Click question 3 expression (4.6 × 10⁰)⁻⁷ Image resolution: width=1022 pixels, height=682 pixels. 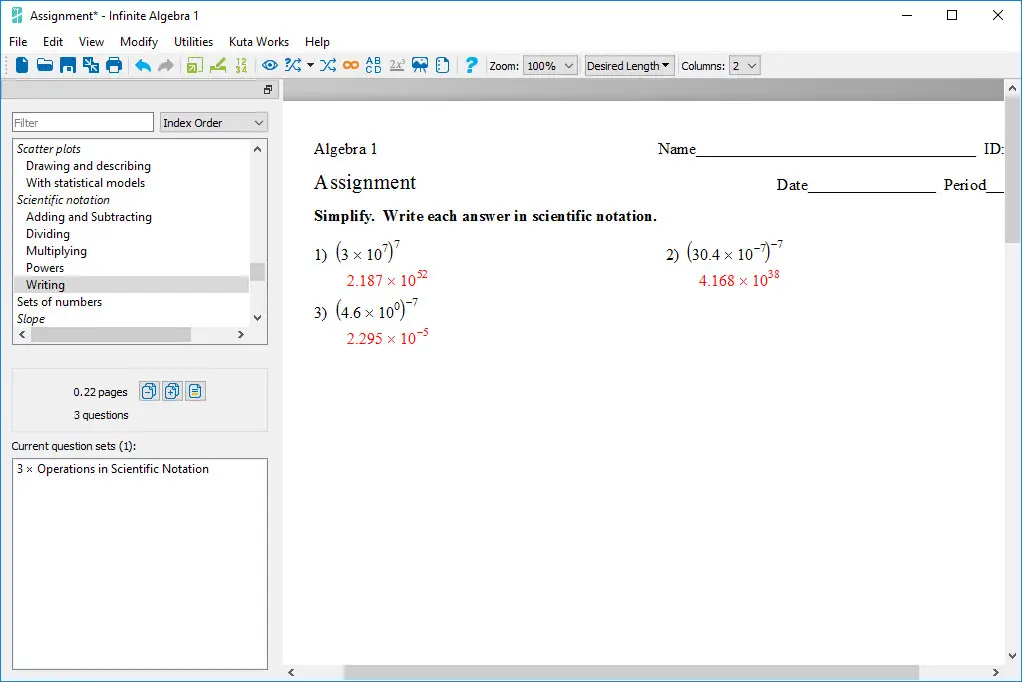click(x=377, y=310)
